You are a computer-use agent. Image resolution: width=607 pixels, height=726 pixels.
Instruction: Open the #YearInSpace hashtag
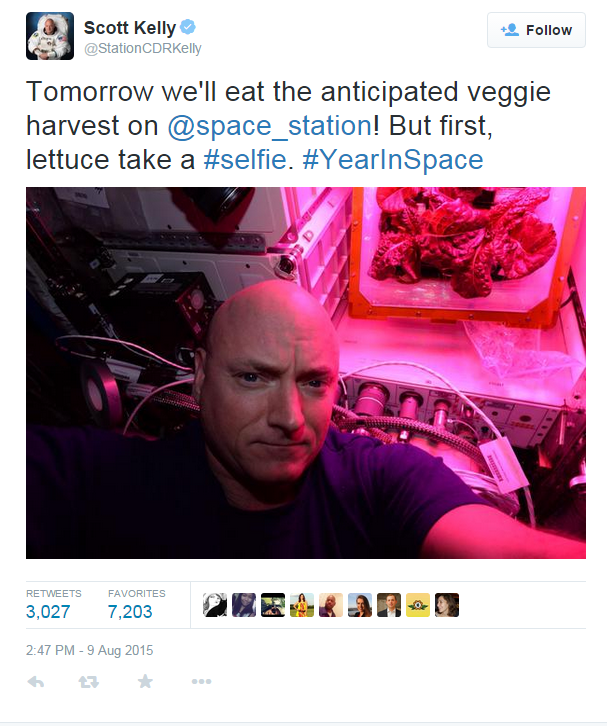(393, 160)
